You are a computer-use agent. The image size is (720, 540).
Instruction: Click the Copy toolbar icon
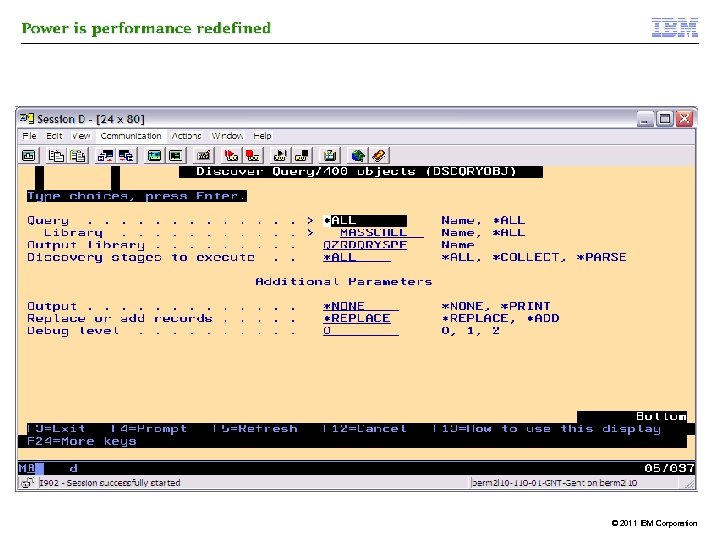(x=56, y=156)
